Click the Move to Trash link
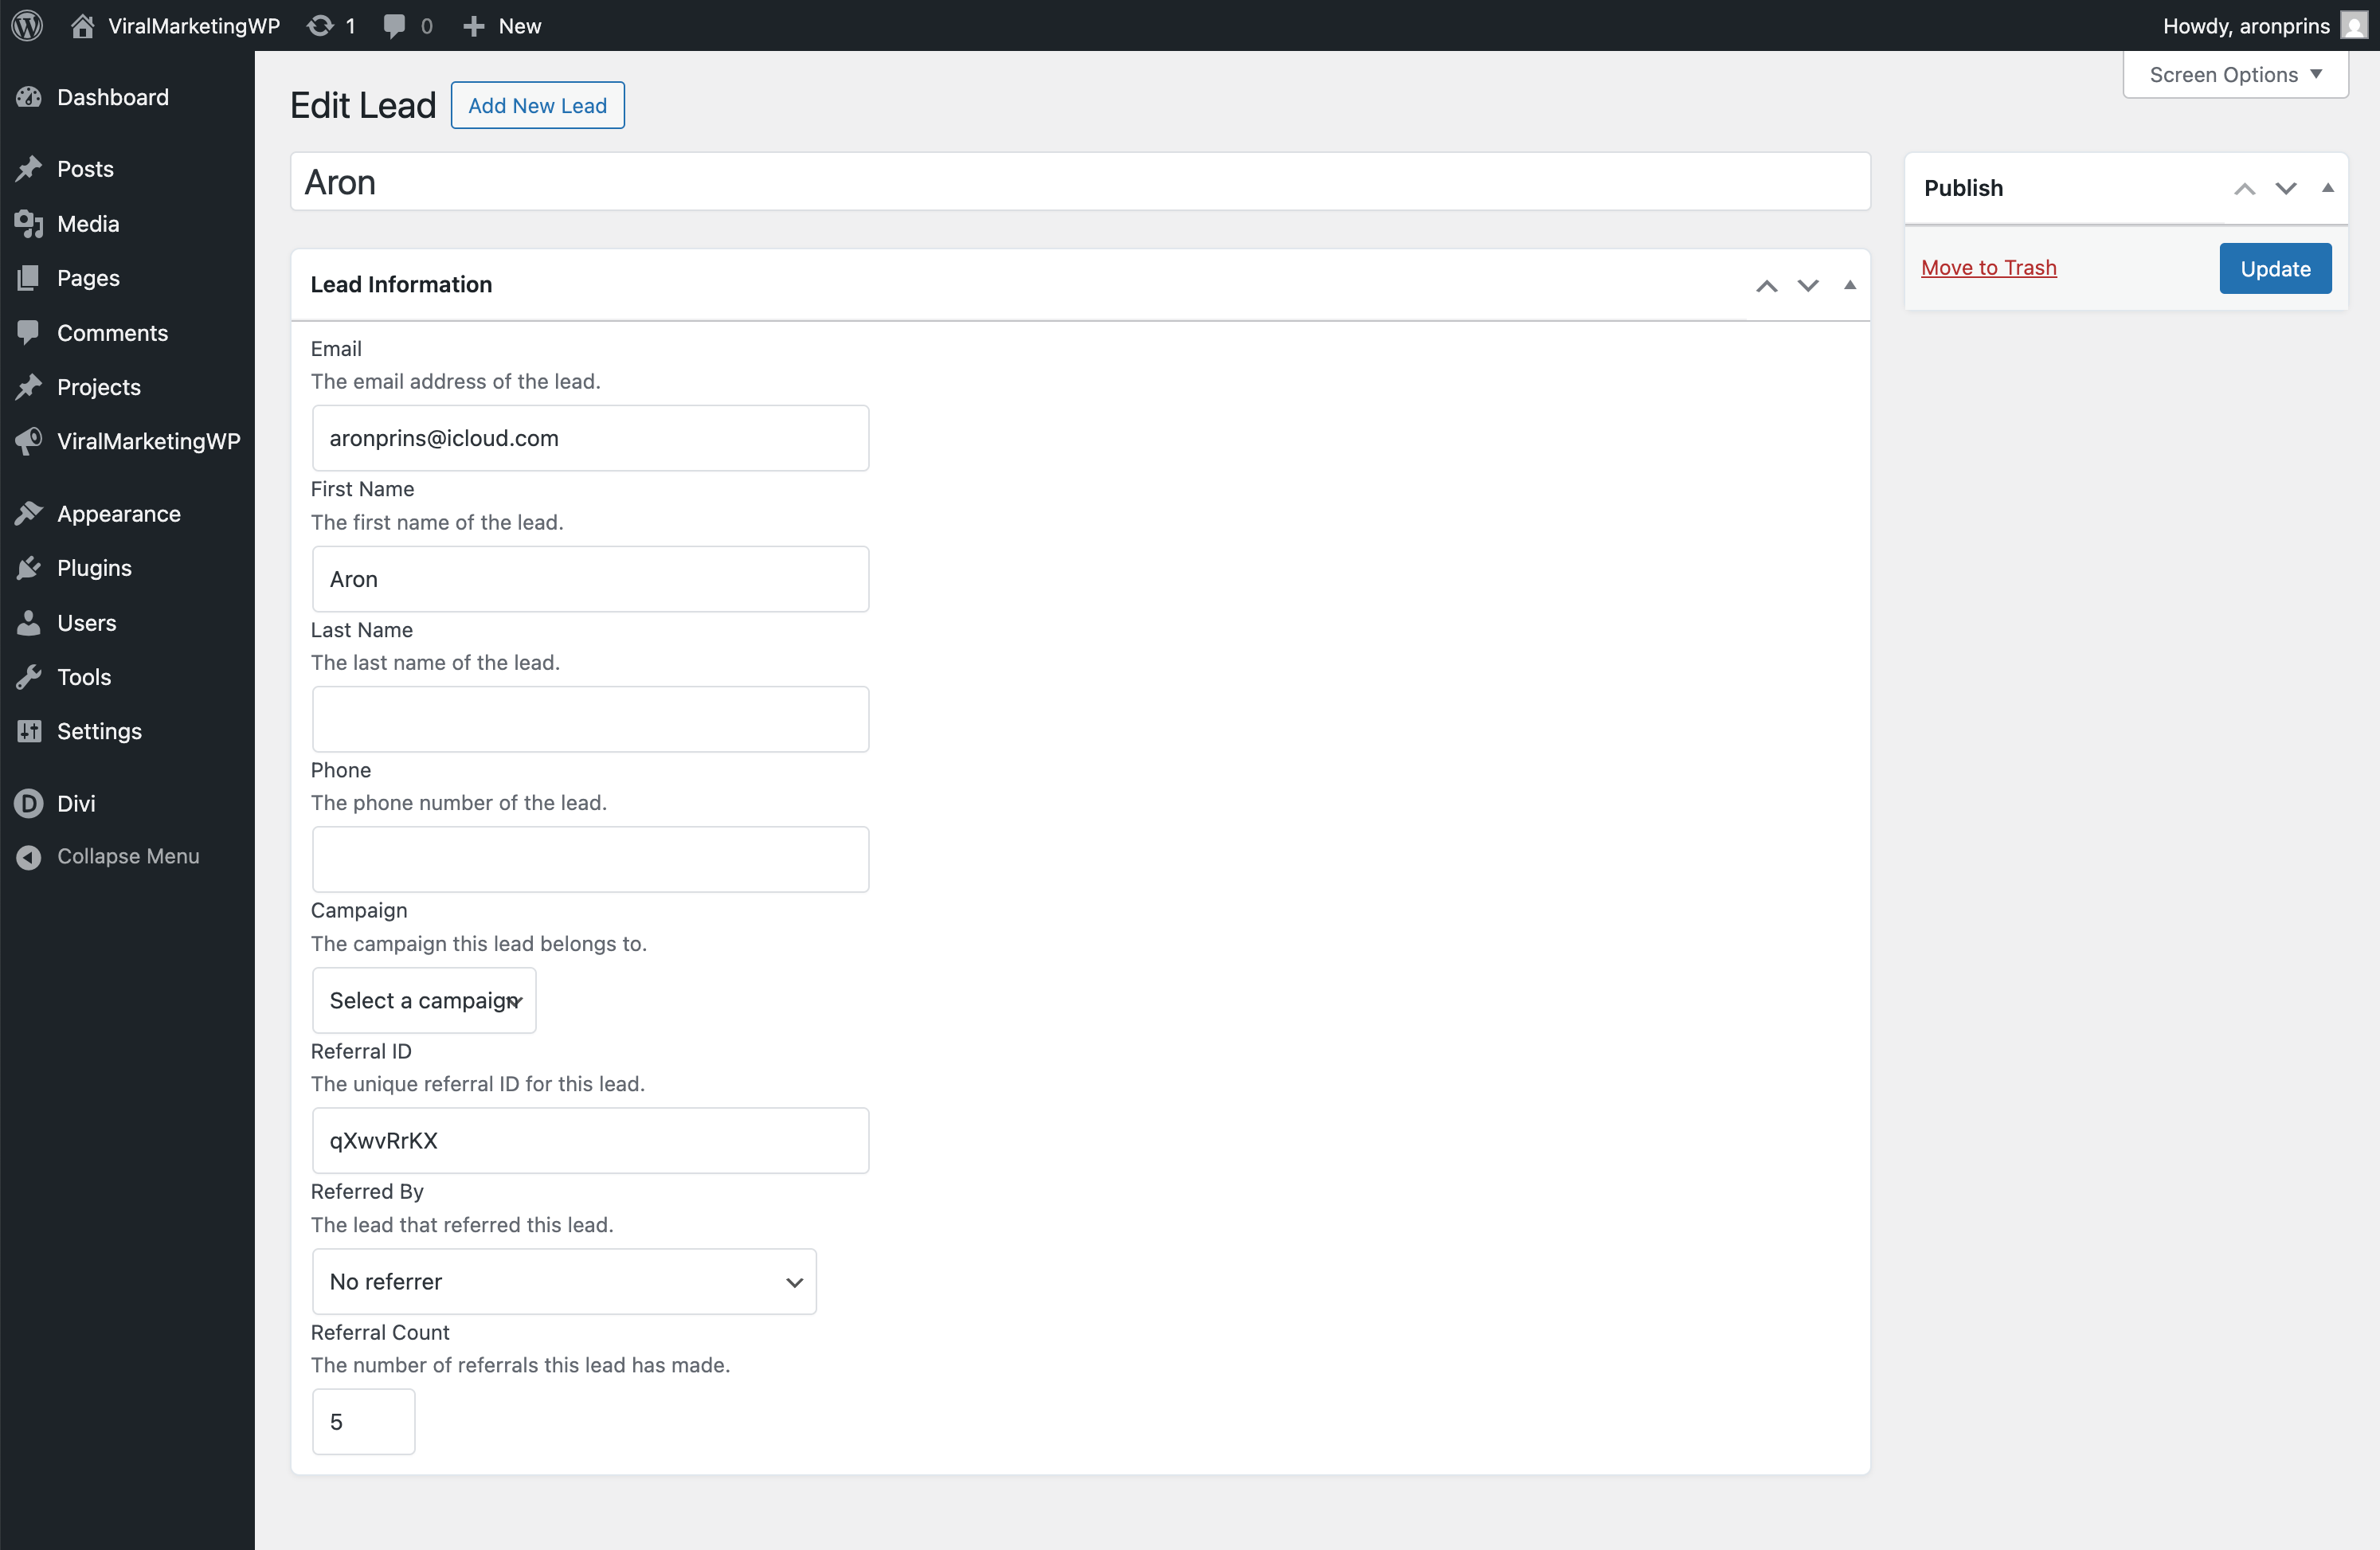This screenshot has height=1550, width=2380. [1988, 268]
